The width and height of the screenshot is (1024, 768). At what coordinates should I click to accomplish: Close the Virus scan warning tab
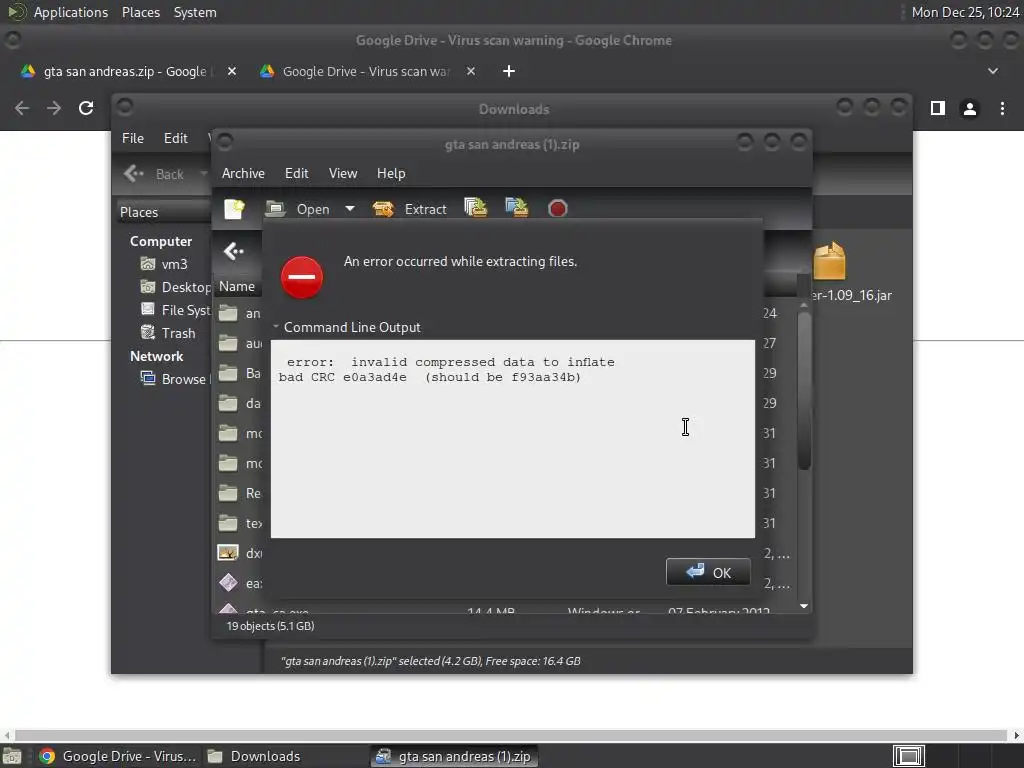pyautogui.click(x=471, y=71)
